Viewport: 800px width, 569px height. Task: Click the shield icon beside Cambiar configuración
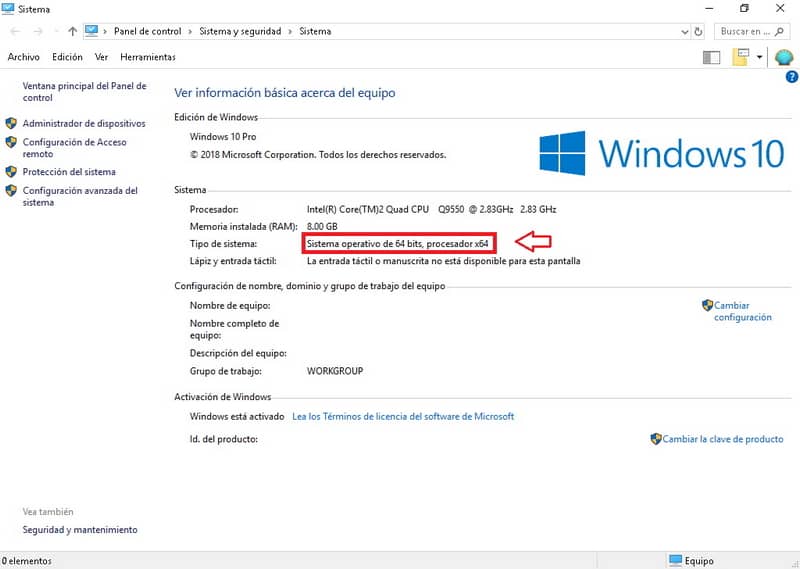707,305
